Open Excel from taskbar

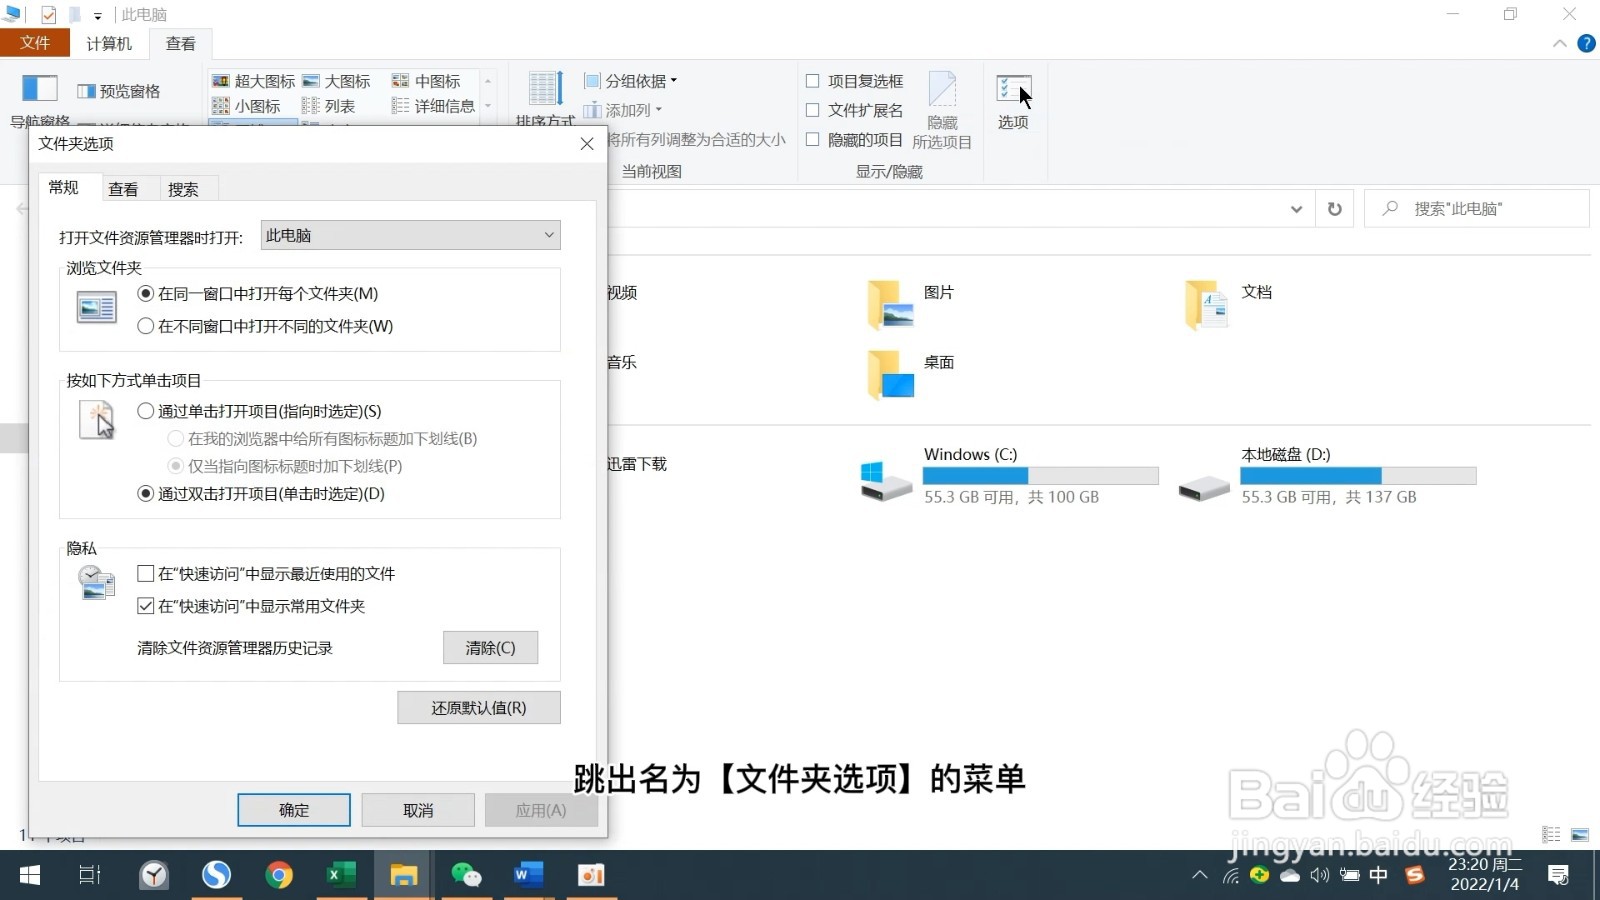tap(341, 875)
